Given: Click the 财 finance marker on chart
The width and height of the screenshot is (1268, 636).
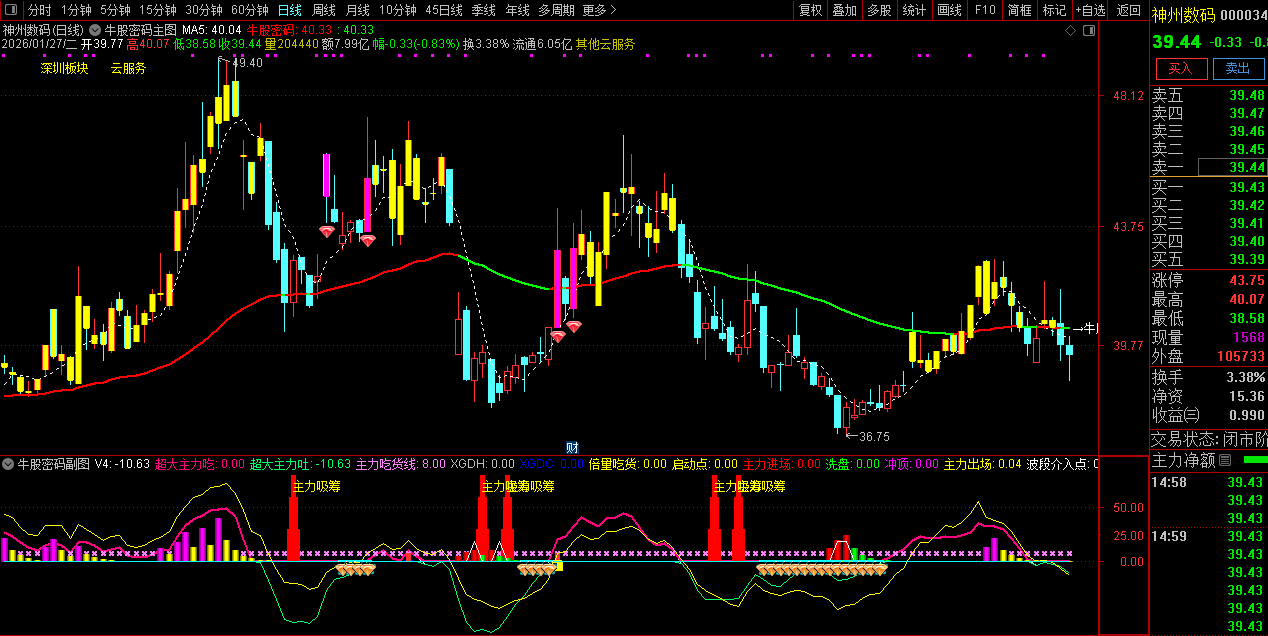Looking at the screenshot, I should point(573,447).
